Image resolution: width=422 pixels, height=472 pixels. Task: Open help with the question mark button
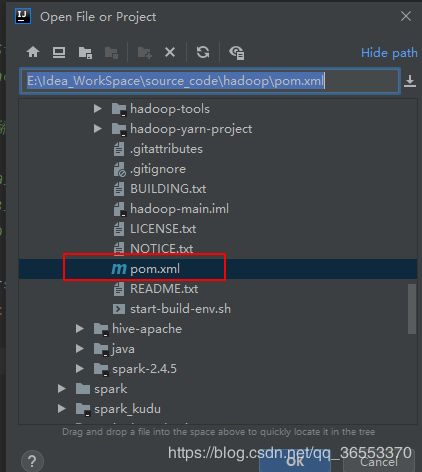tap(32, 461)
